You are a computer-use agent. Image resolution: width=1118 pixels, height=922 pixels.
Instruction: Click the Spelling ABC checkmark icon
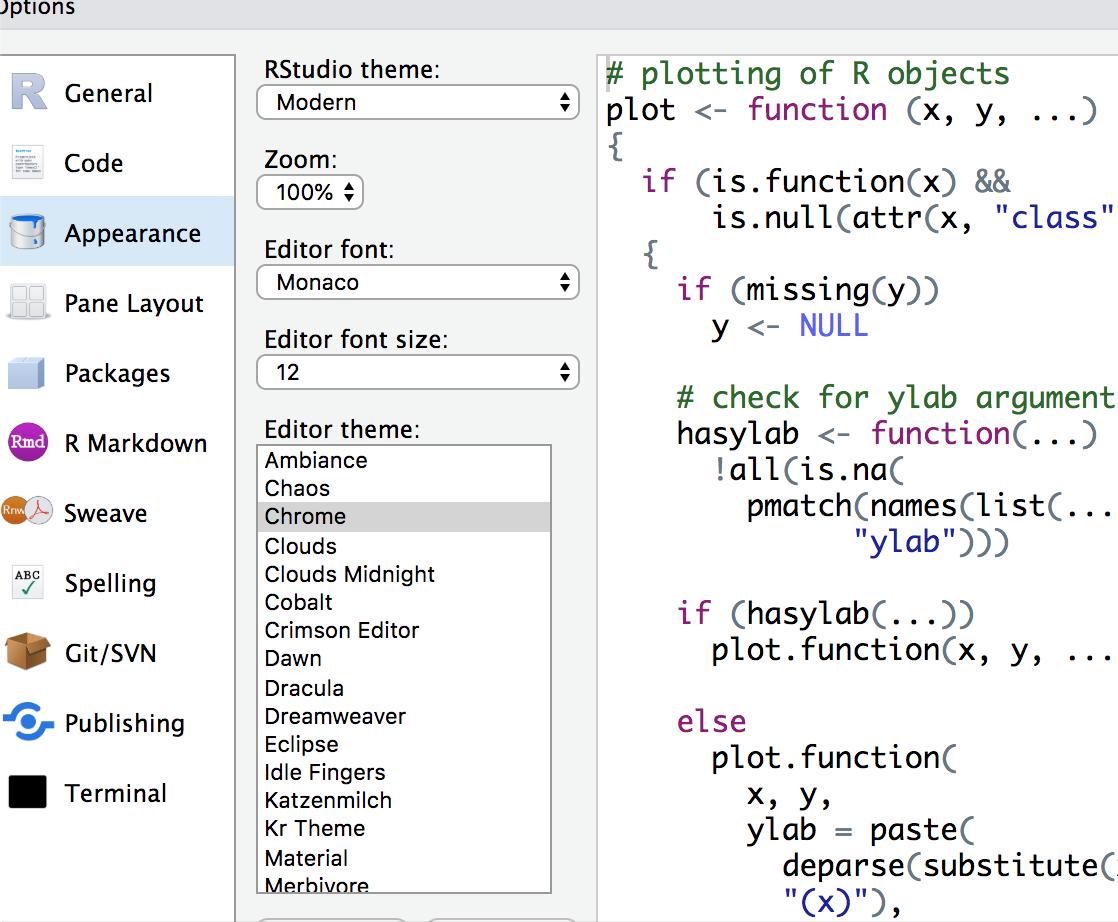click(28, 583)
